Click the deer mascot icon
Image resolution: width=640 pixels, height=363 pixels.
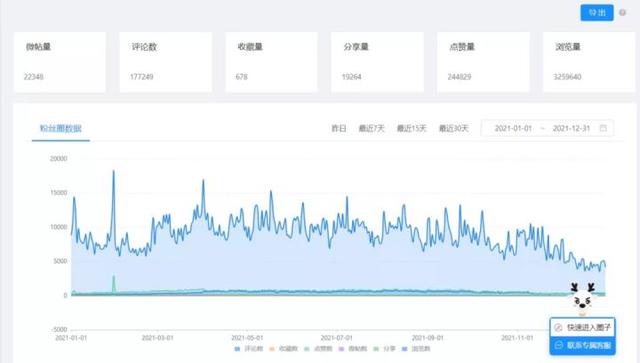[583, 298]
